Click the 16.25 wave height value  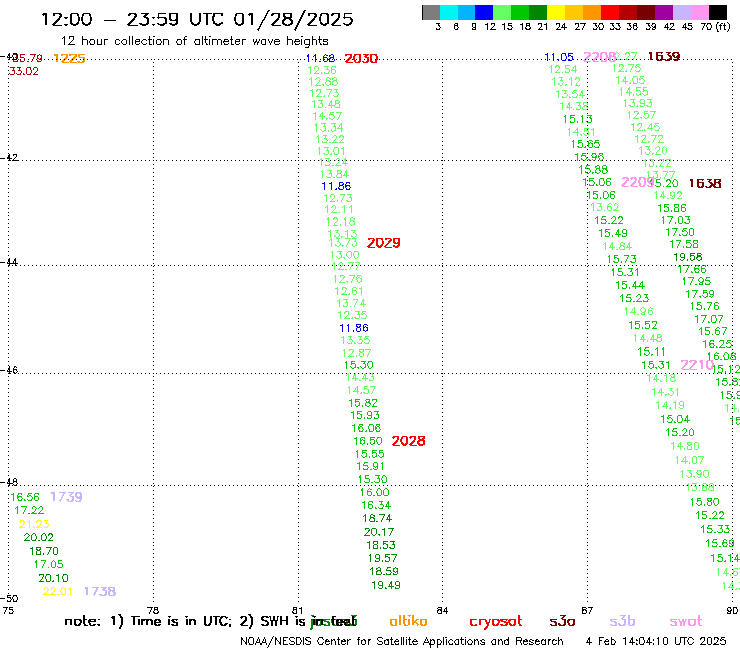point(717,344)
